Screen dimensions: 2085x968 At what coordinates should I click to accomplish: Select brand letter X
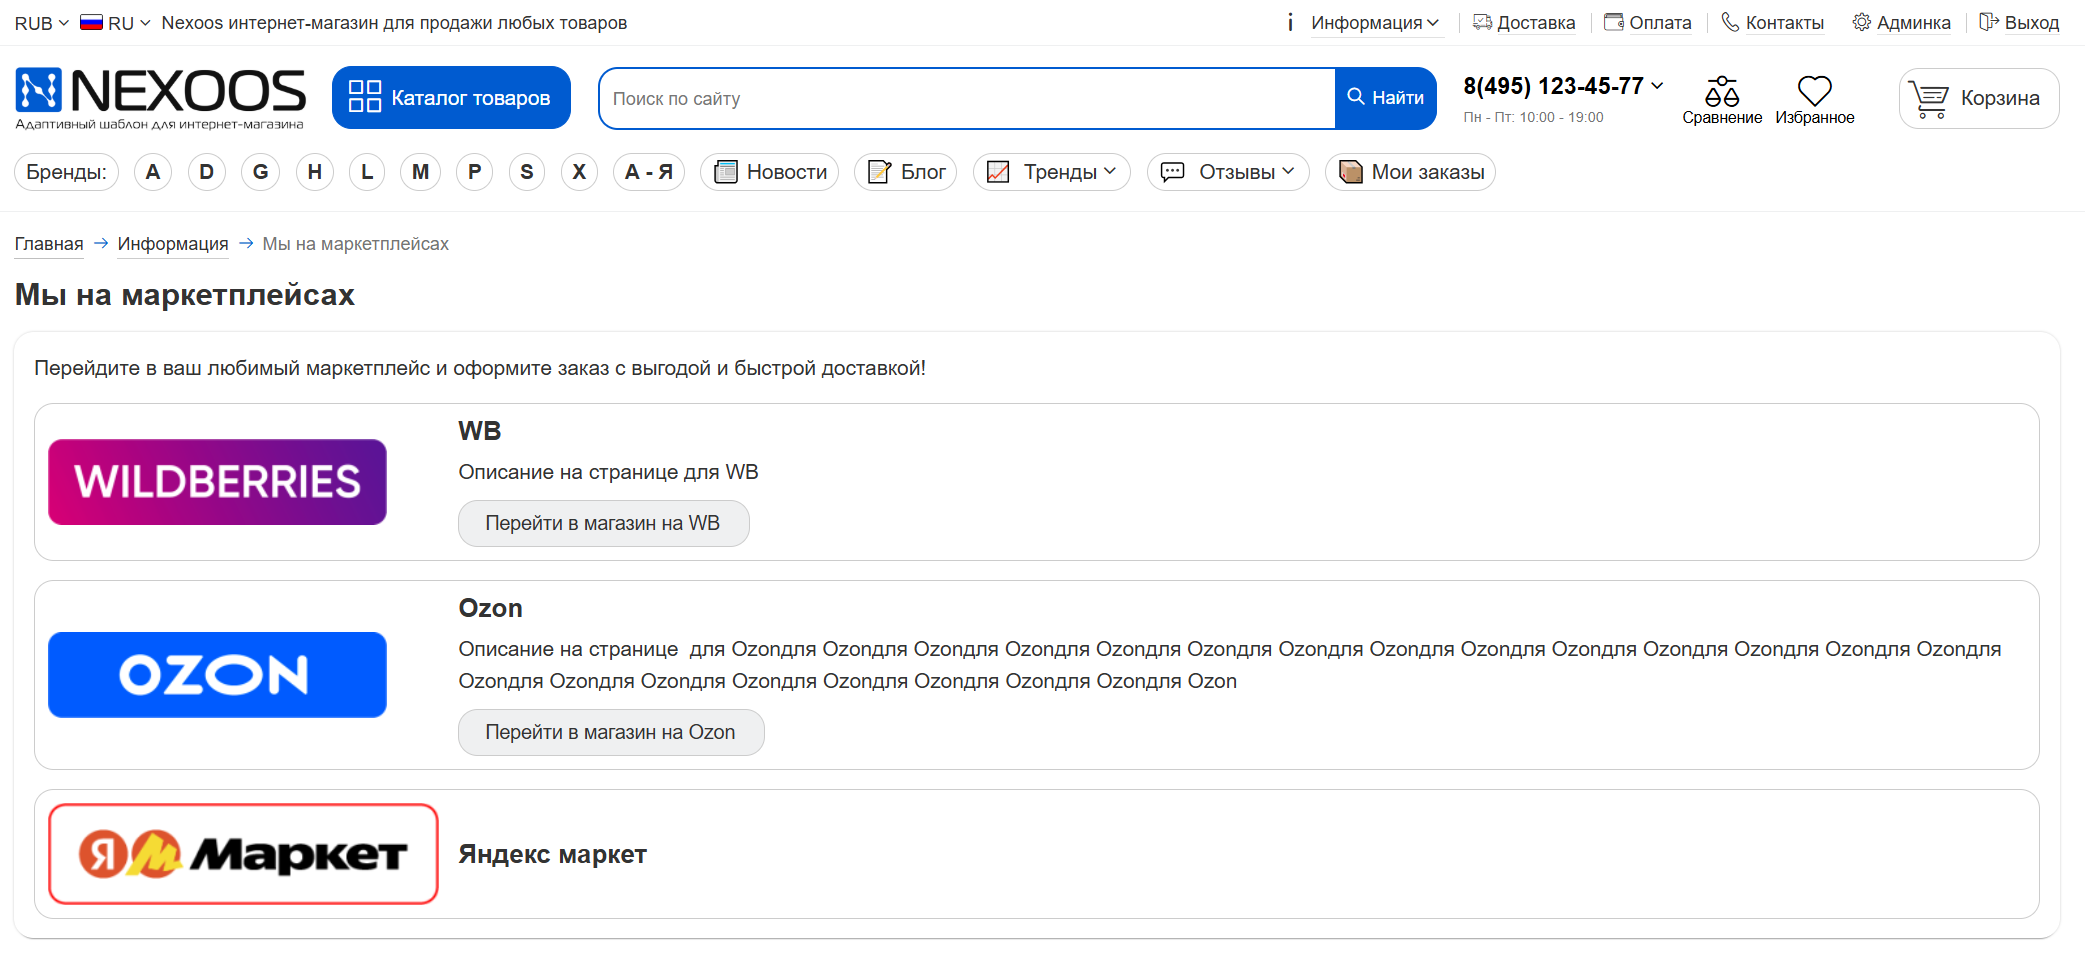(x=579, y=172)
